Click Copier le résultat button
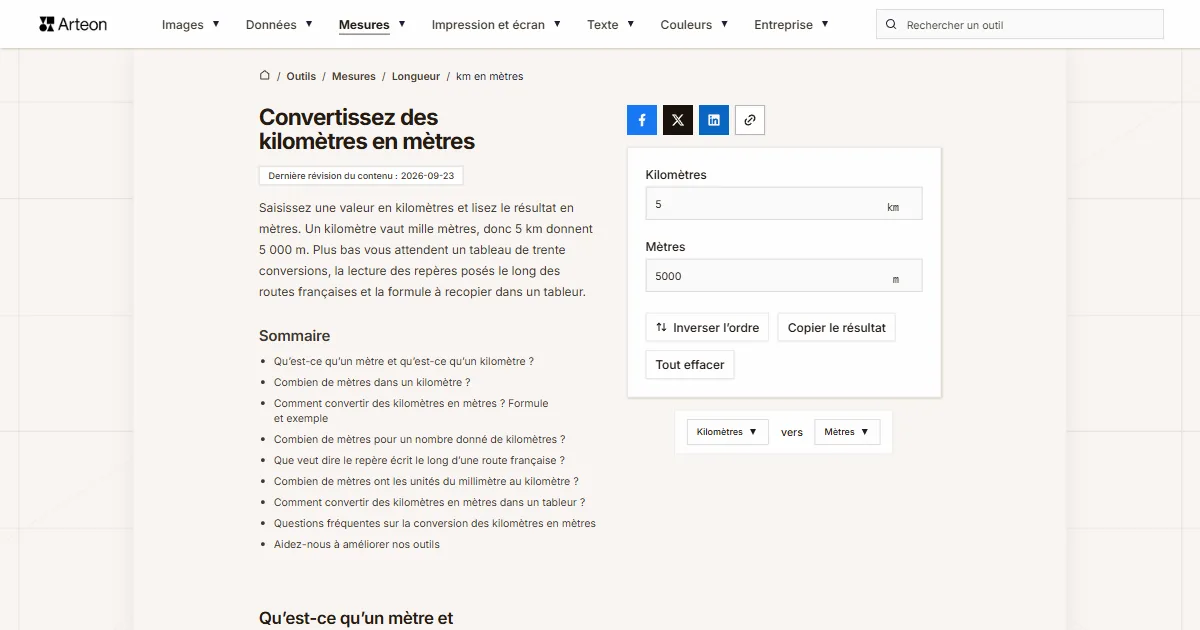This screenshot has height=630, width=1200. click(837, 327)
